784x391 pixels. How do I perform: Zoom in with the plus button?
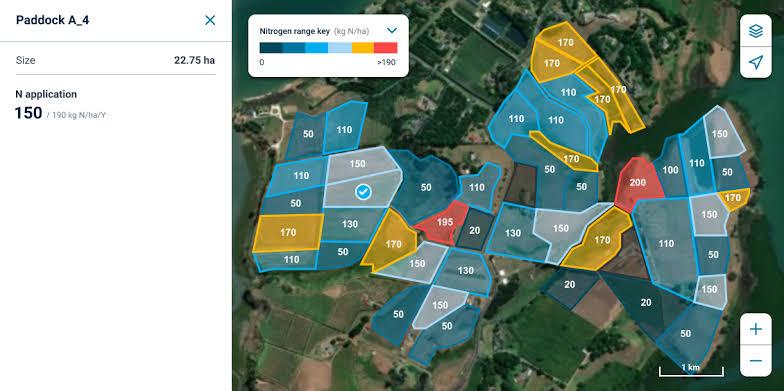click(x=756, y=329)
